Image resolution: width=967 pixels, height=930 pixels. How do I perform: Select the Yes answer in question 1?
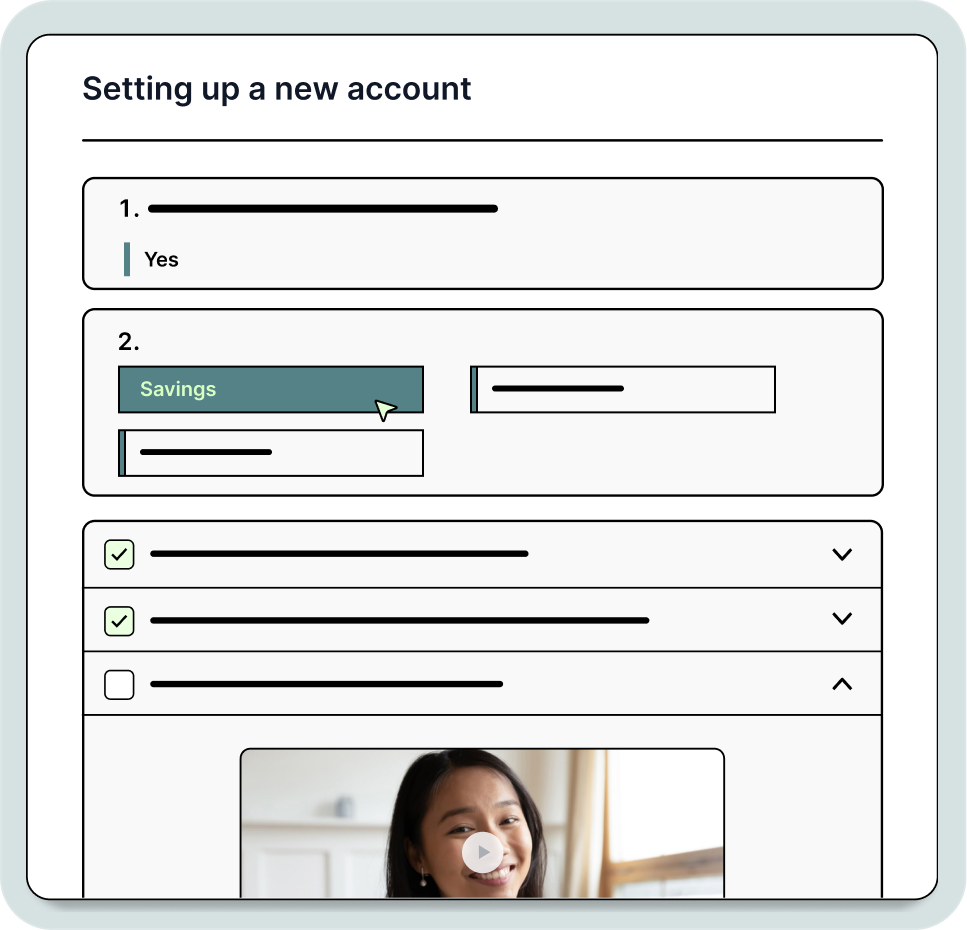pos(161,260)
